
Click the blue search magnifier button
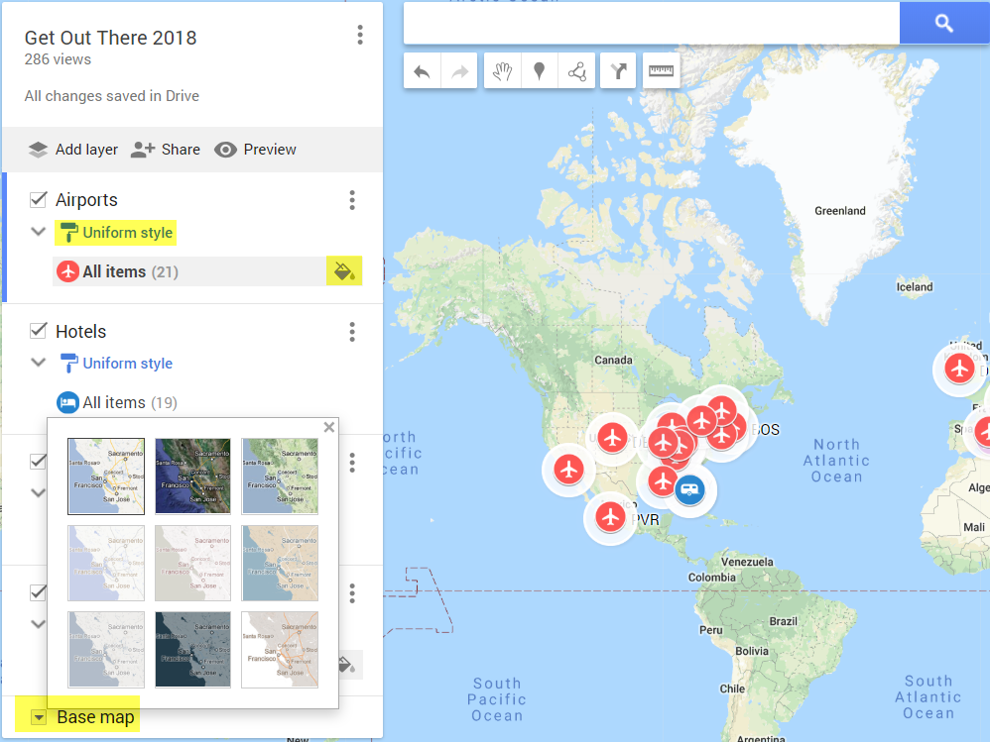pyautogui.click(x=944, y=23)
